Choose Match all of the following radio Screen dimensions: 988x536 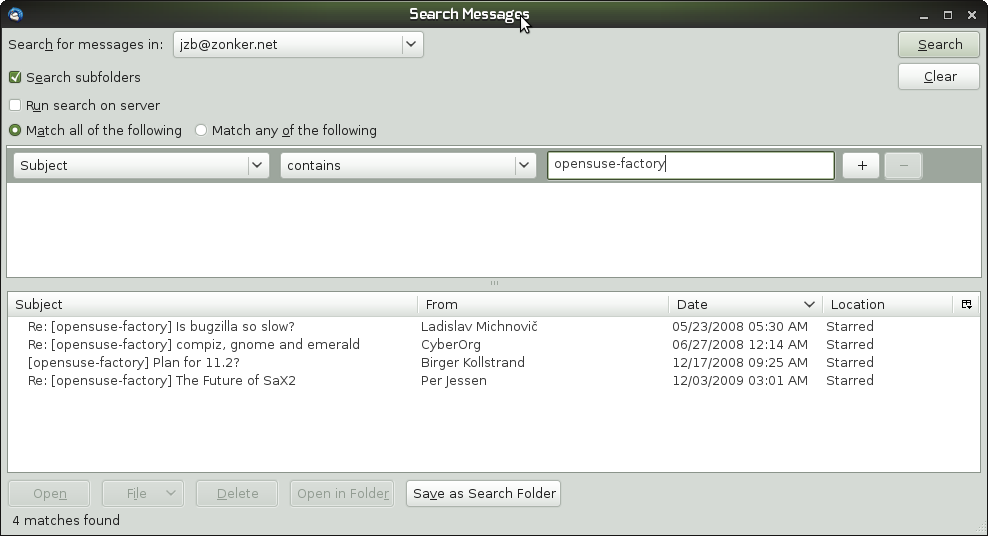pos(15,130)
